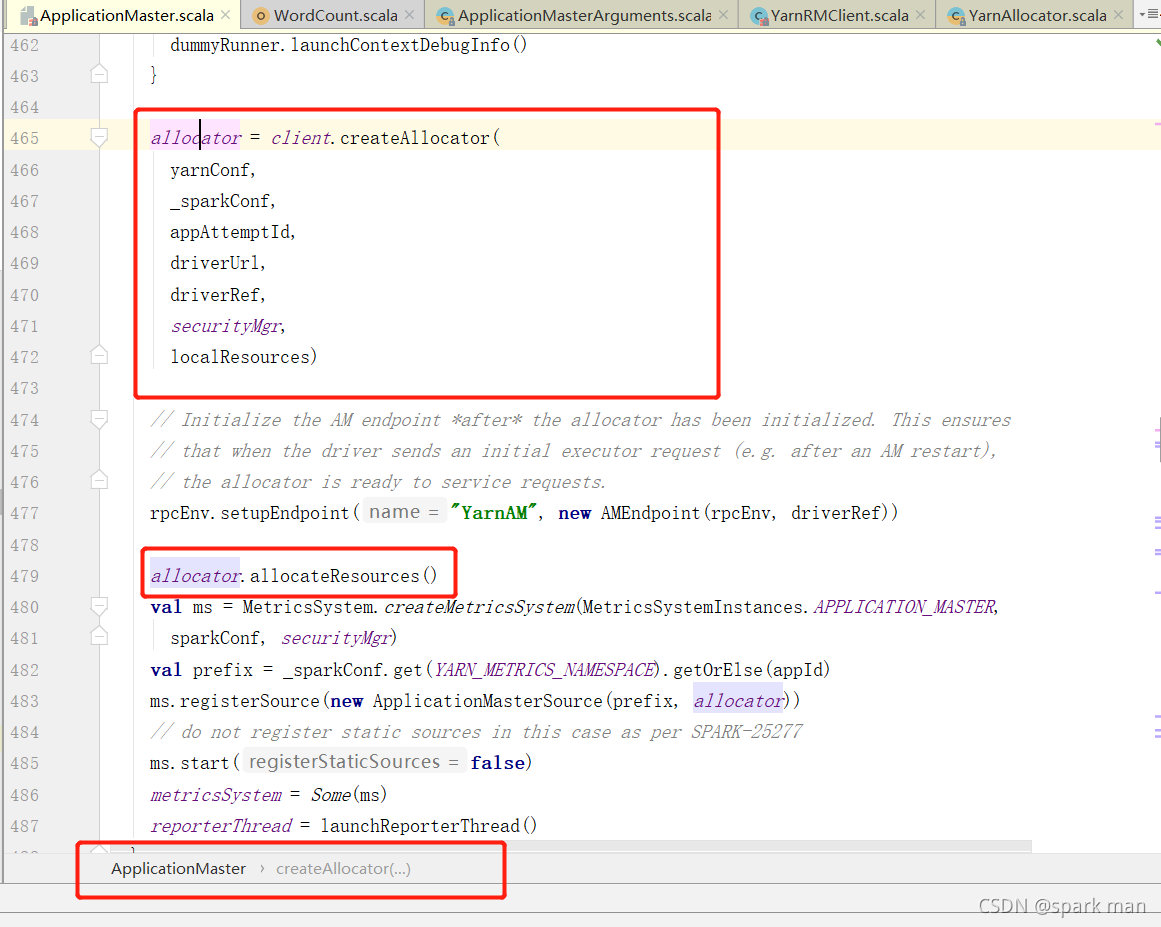Click the driverRef argument on line 470

coord(215,295)
